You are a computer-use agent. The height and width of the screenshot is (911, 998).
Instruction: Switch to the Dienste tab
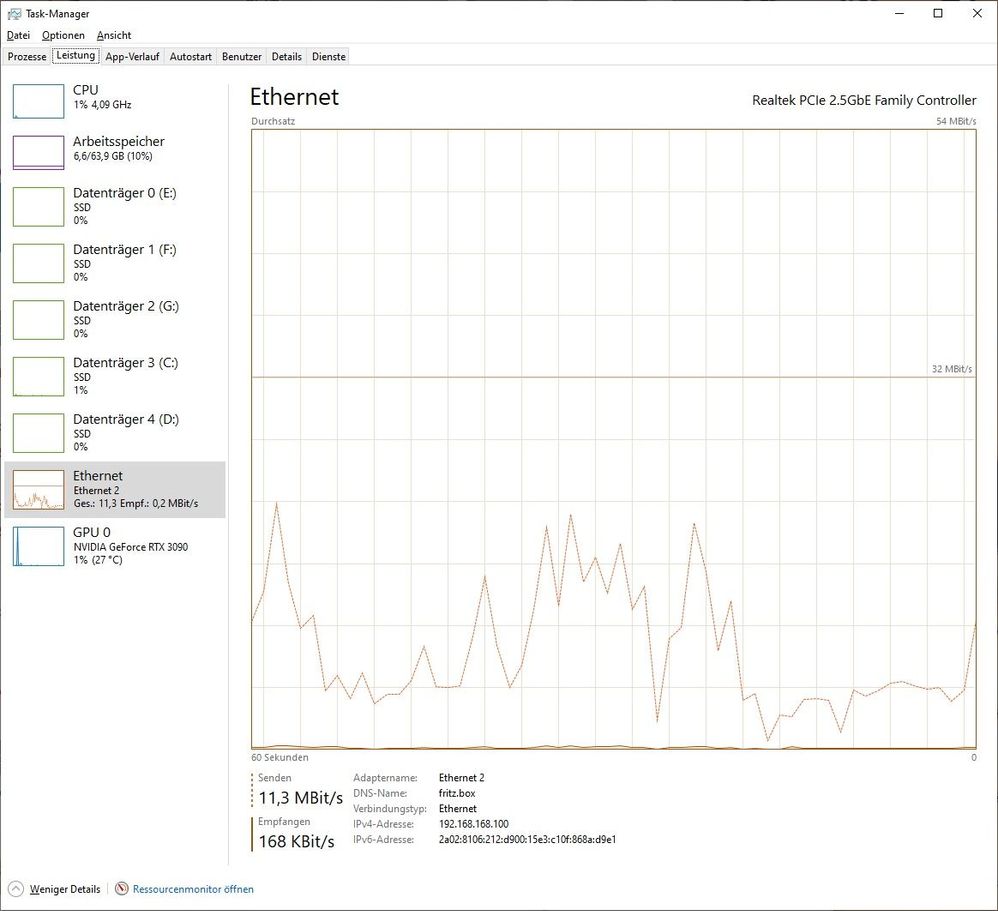click(329, 57)
